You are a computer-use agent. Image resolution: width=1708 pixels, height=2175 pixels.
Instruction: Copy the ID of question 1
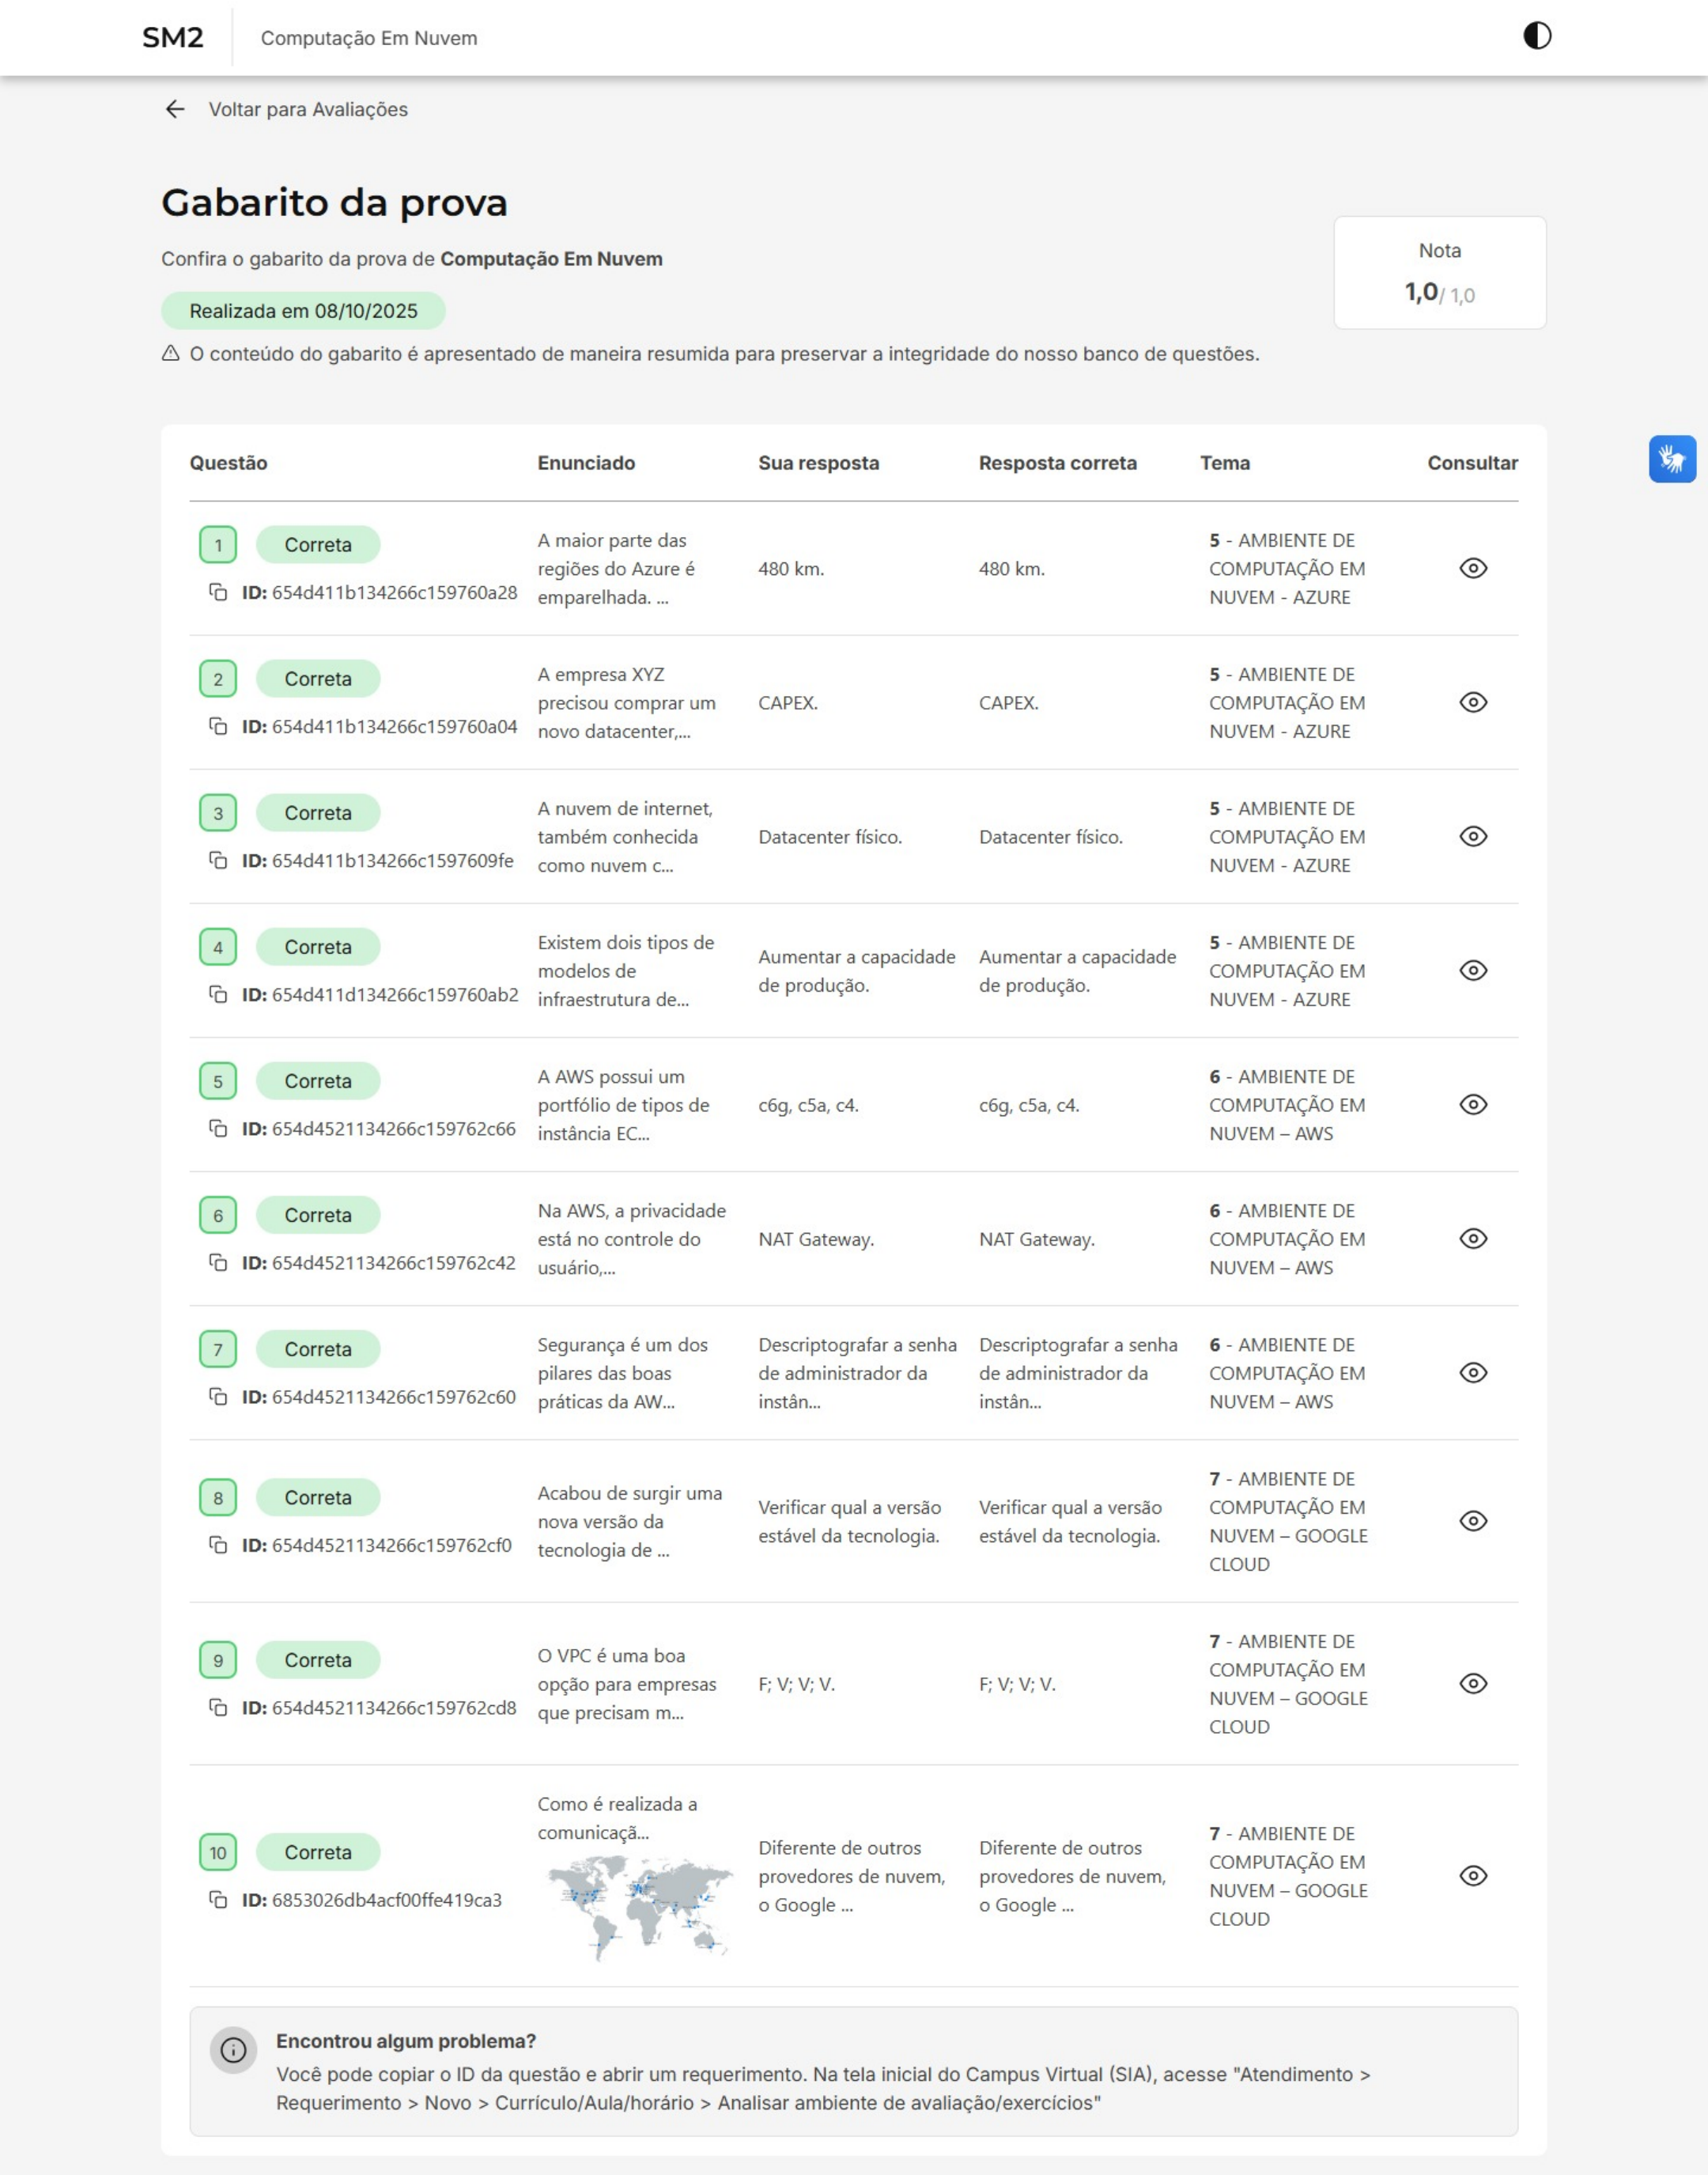pyautogui.click(x=218, y=592)
